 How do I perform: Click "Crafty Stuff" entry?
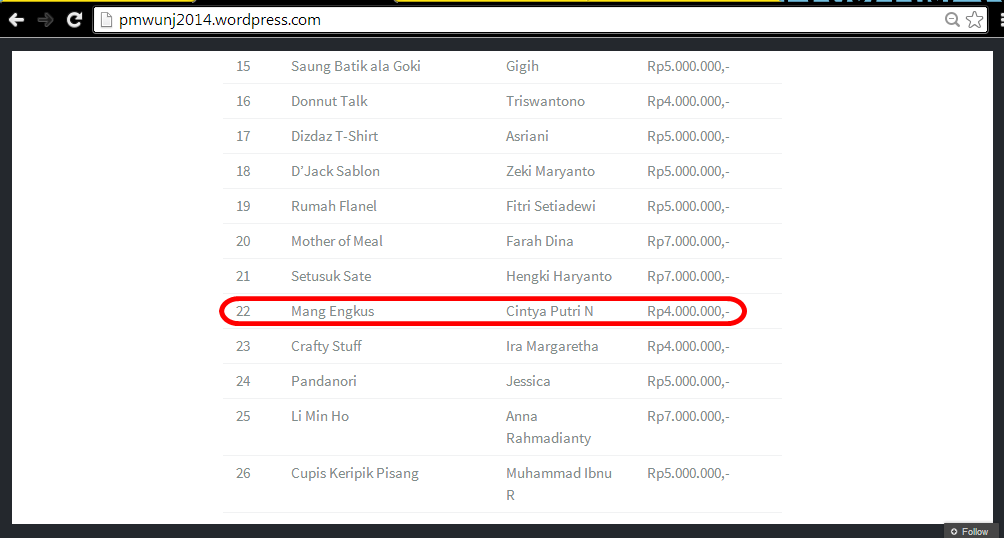327,346
